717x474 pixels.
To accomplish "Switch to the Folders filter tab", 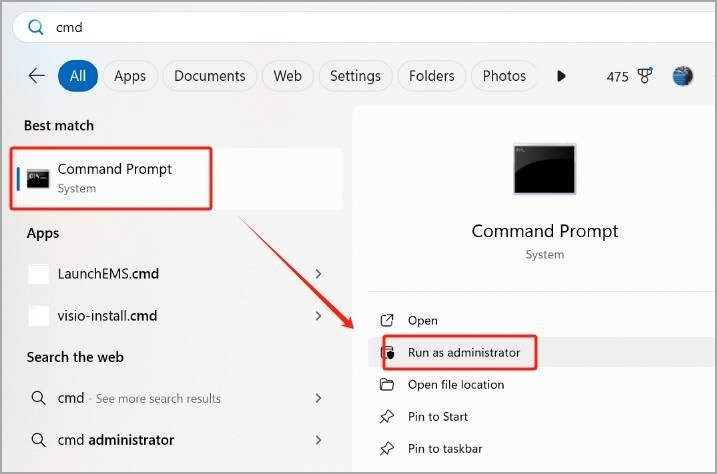I will [x=432, y=76].
